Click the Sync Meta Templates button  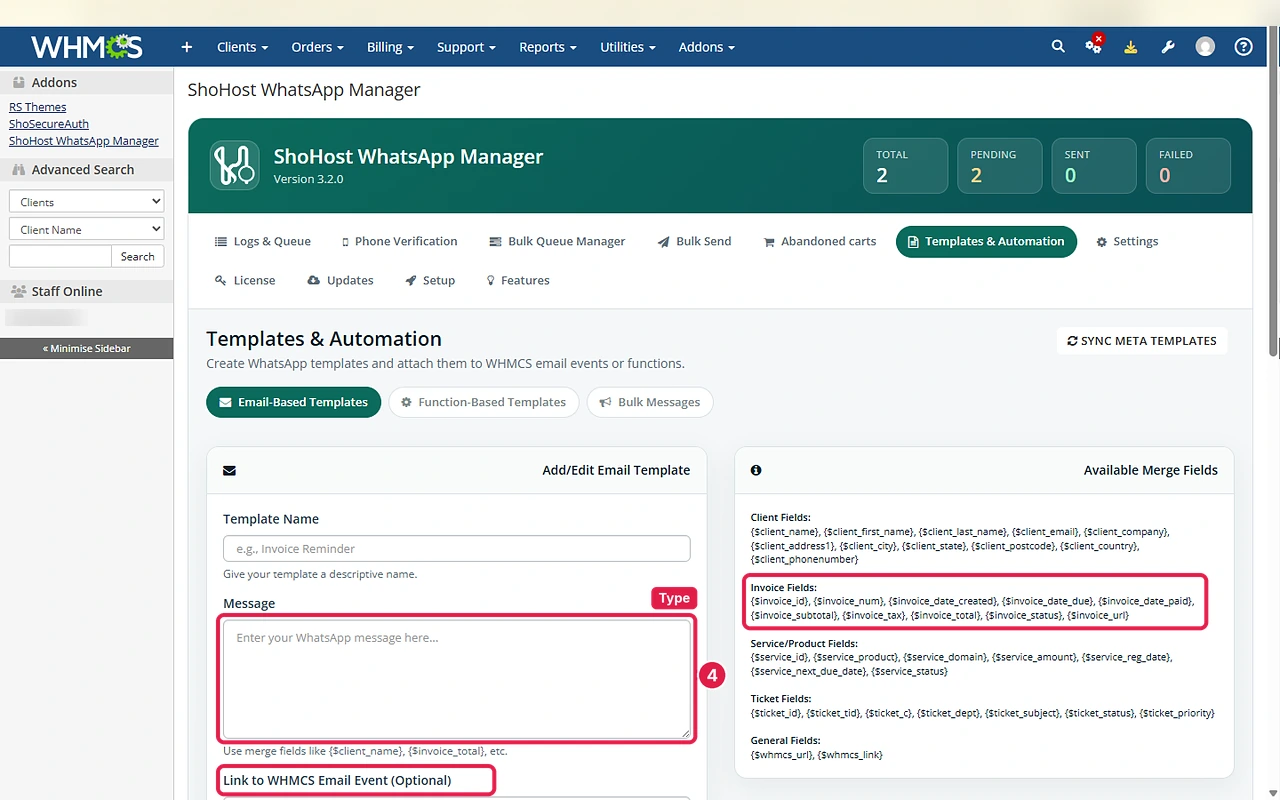pos(1142,341)
